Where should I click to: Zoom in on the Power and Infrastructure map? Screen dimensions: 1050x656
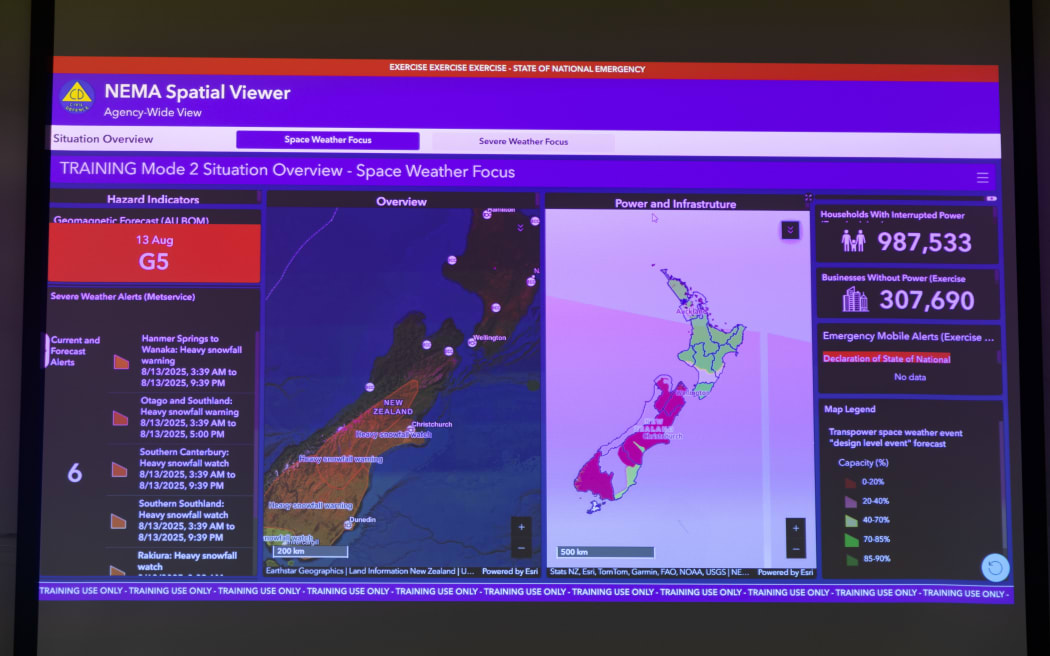[x=795, y=527]
